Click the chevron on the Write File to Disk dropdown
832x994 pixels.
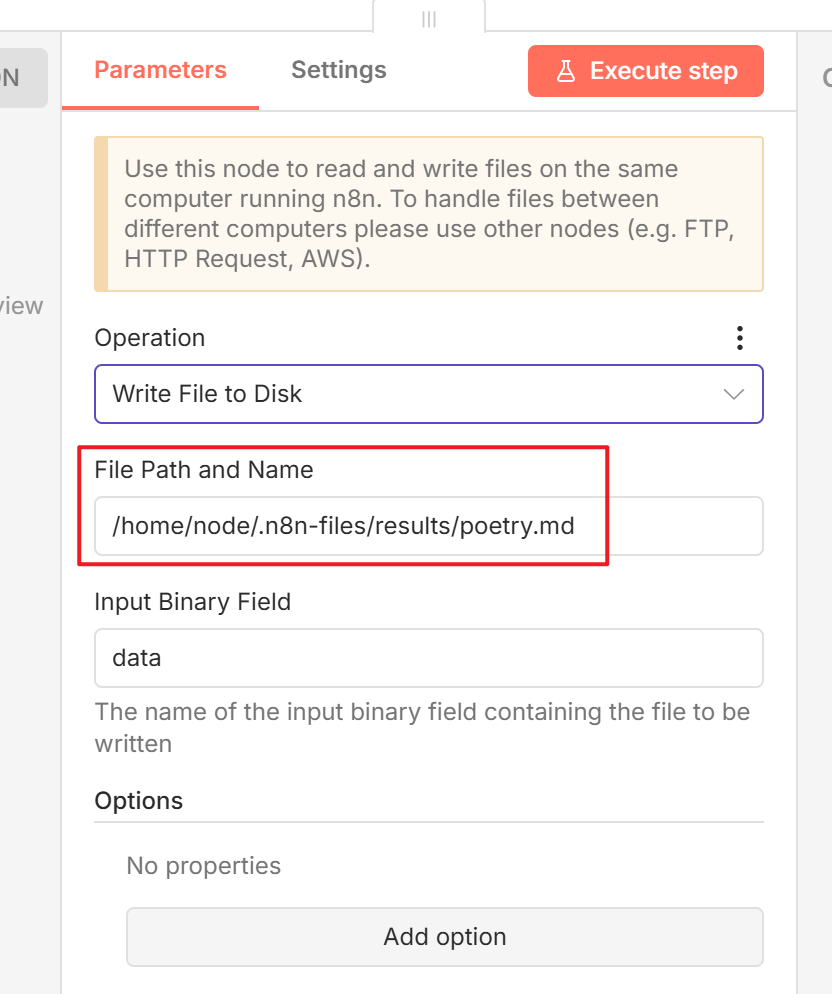(x=734, y=394)
